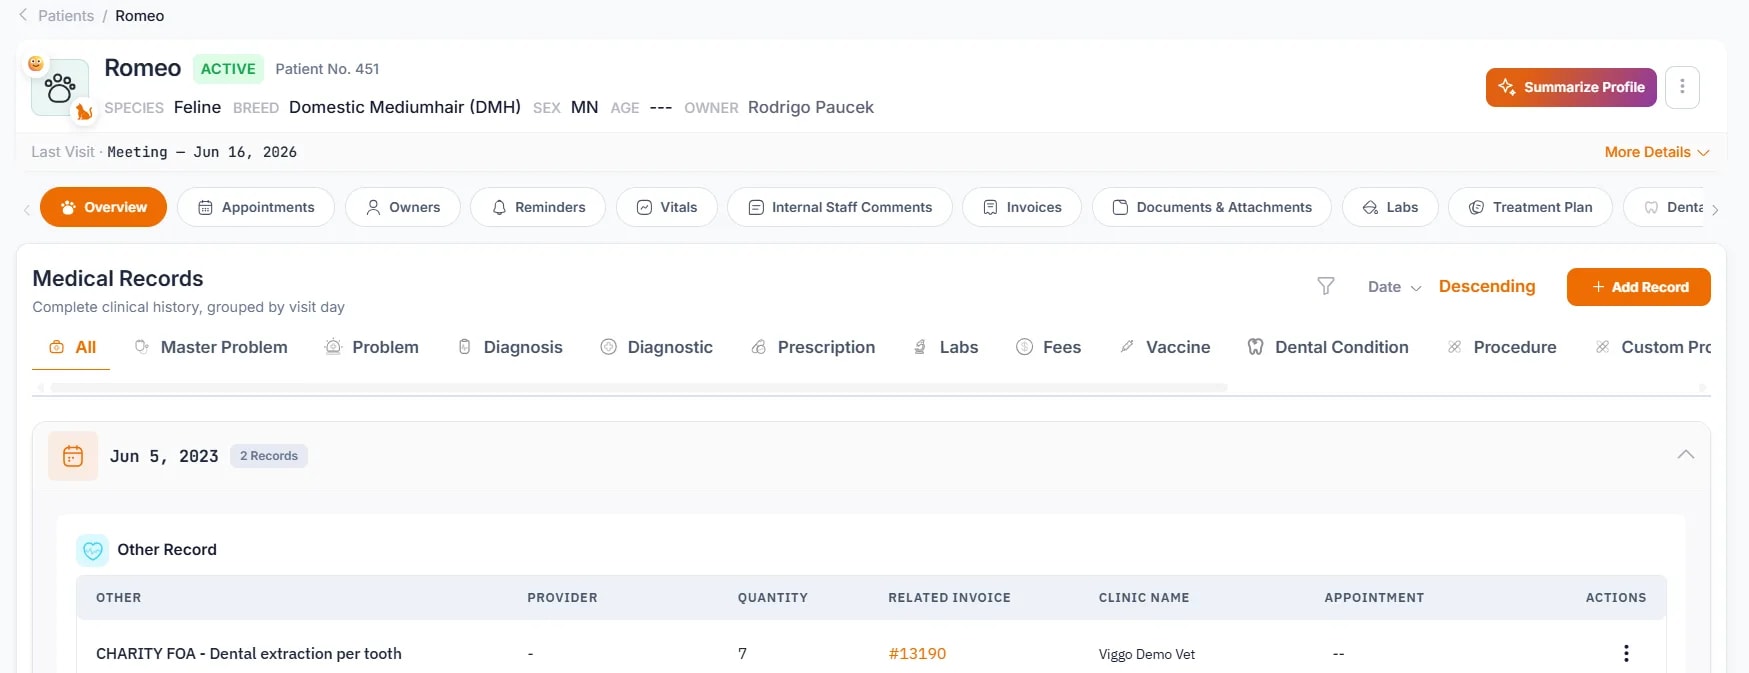Filter records by Dental Condition
Image resolution: width=1749 pixels, height=673 pixels.
[1328, 347]
